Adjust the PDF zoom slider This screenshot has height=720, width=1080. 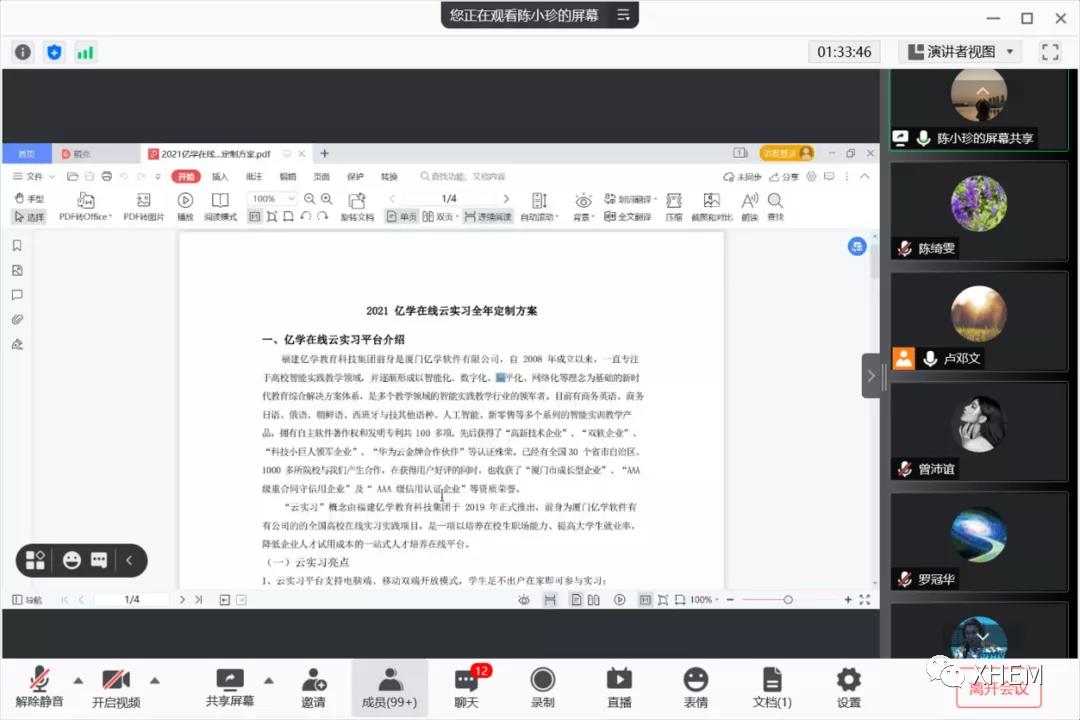coord(788,600)
